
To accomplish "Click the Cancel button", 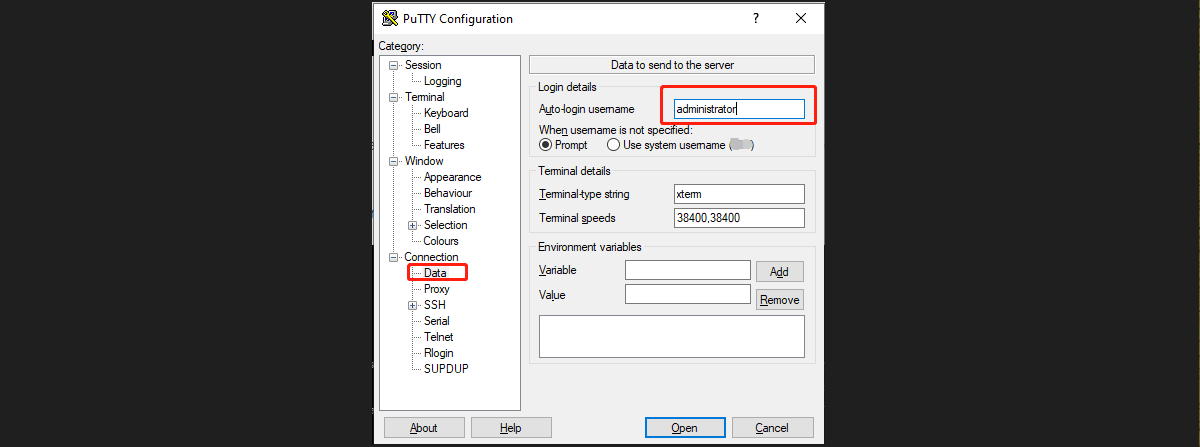I will (x=771, y=428).
